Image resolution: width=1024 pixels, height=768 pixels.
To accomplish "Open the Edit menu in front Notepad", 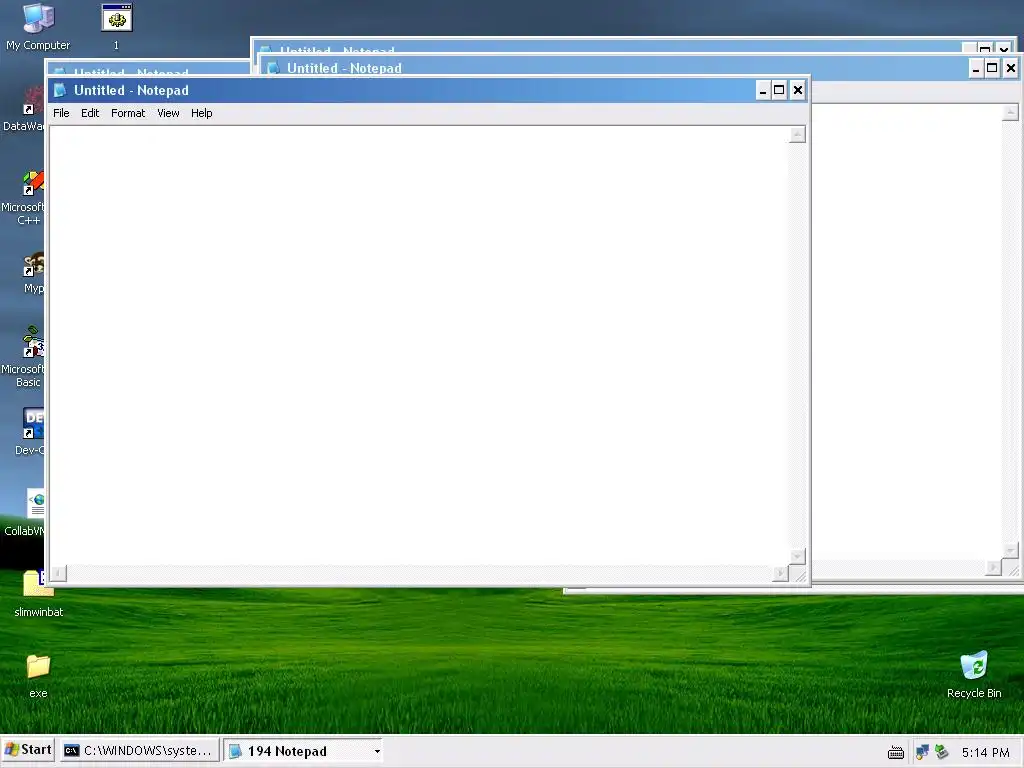I will click(90, 113).
